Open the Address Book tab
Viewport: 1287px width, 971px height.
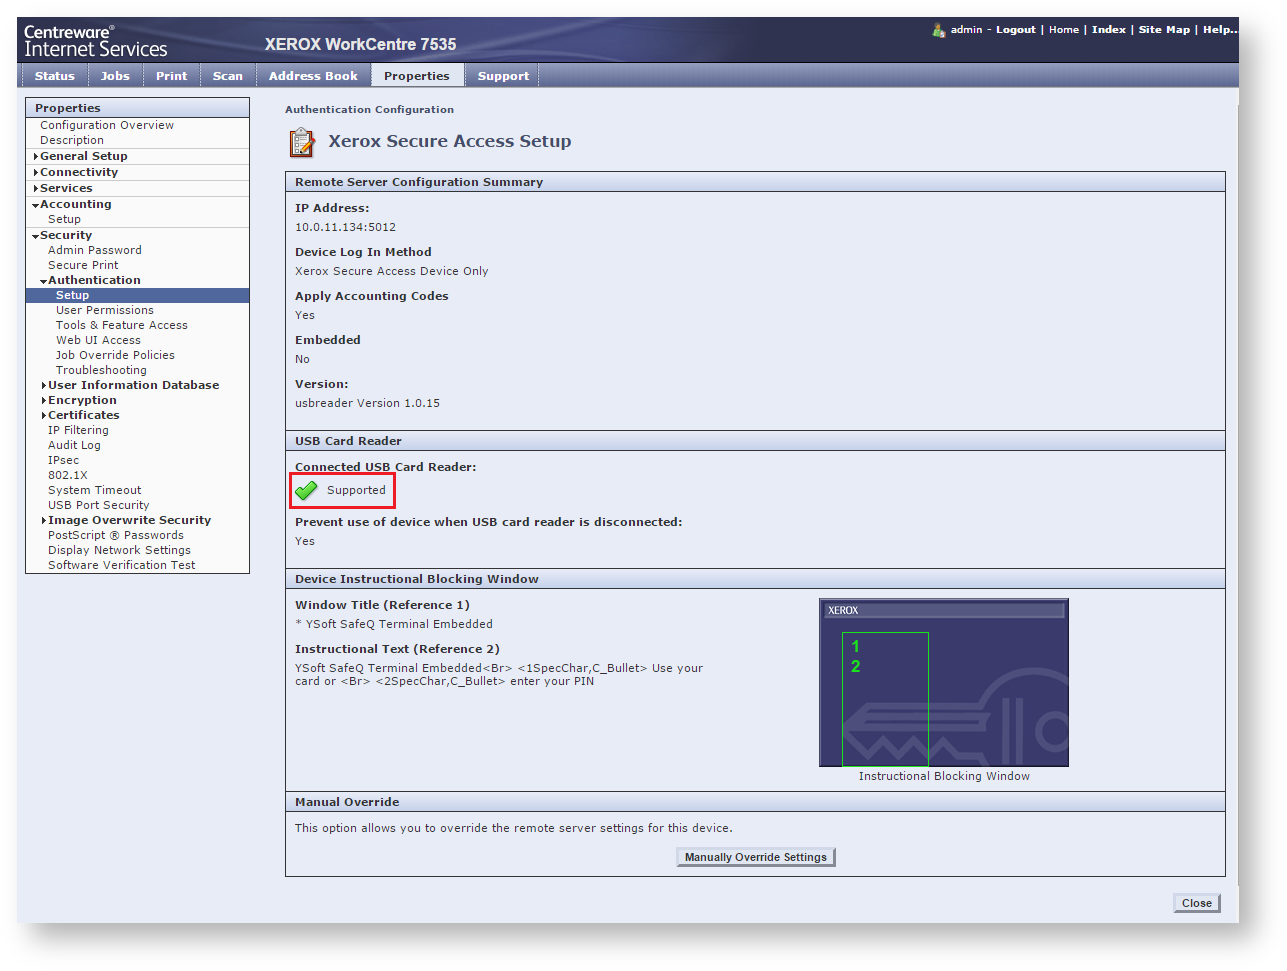(313, 76)
